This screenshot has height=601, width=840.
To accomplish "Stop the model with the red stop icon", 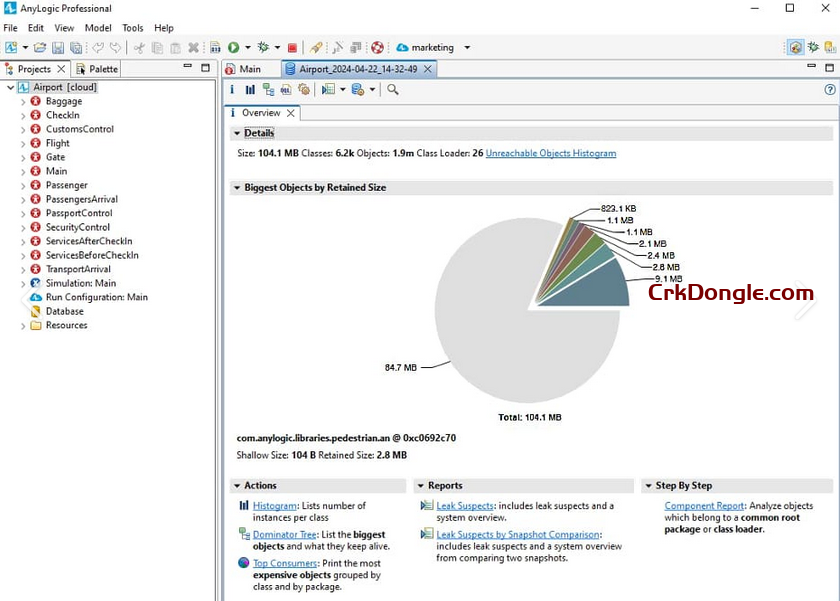I will [x=292, y=47].
